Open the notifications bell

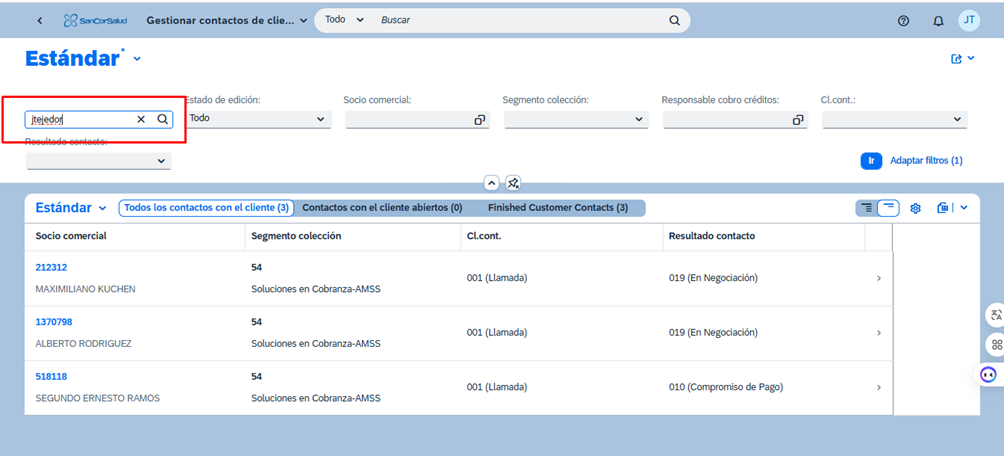tap(938, 20)
